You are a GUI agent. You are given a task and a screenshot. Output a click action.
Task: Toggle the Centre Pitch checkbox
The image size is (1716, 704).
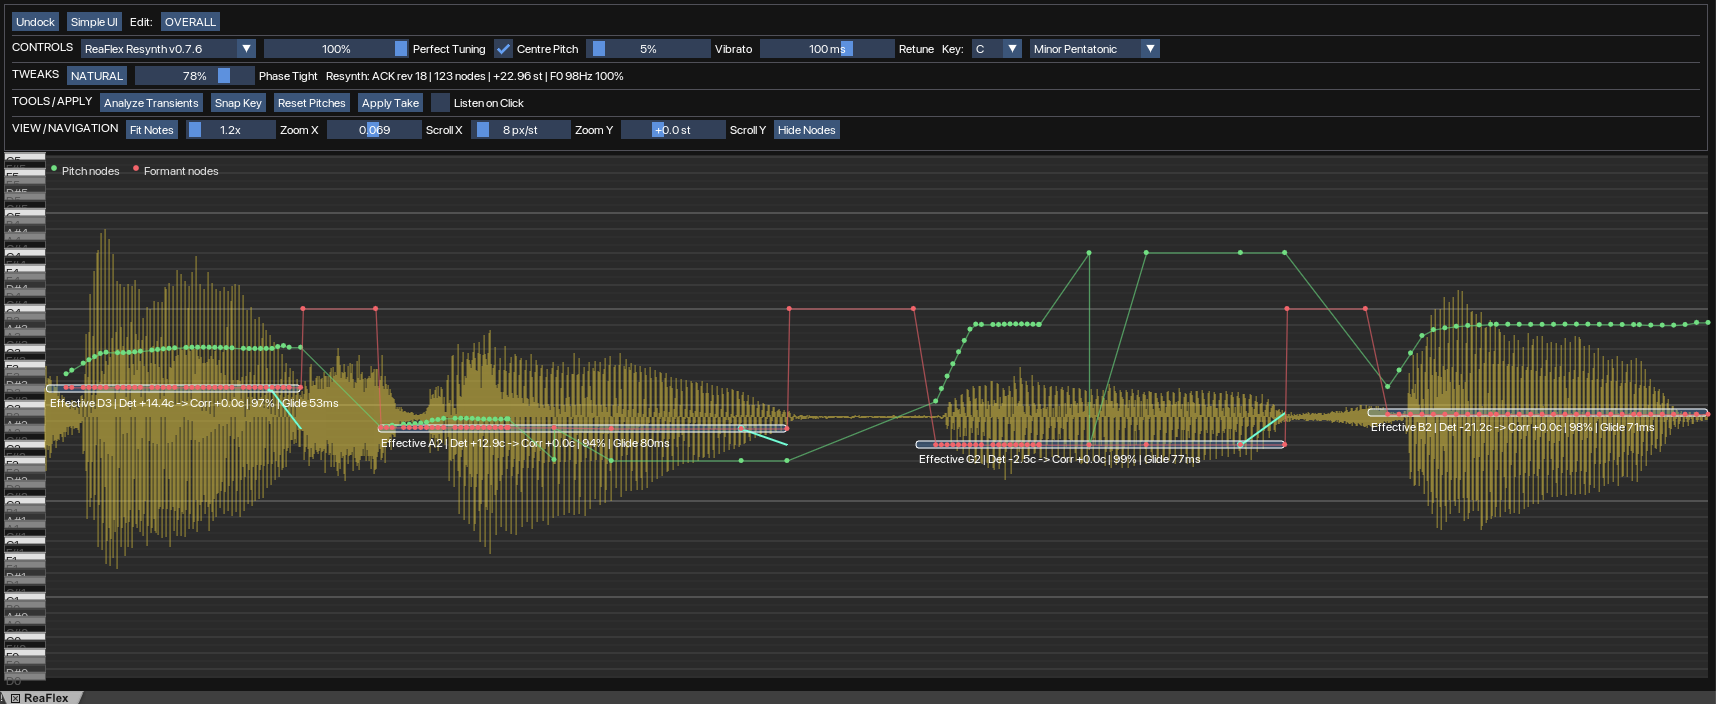pos(503,49)
